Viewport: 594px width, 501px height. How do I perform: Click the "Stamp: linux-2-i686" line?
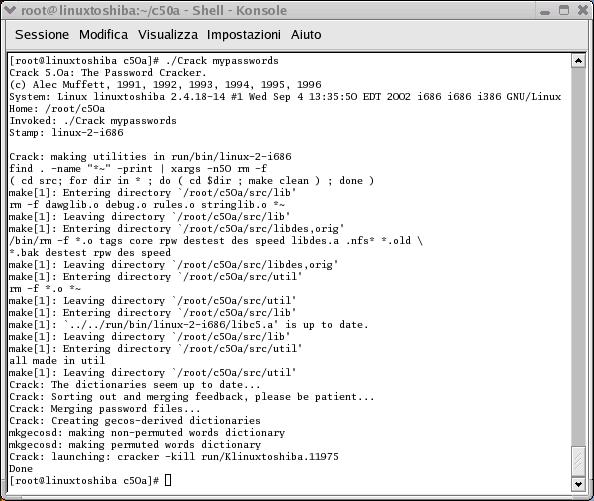click(66, 133)
